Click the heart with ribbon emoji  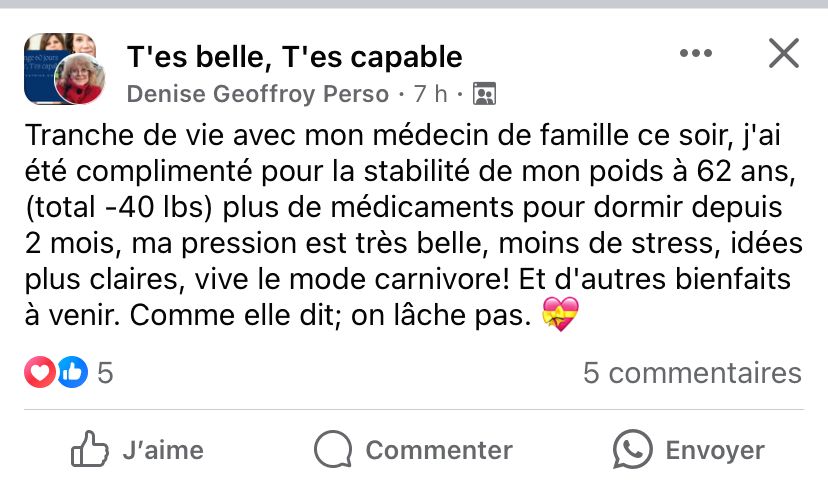point(560,317)
